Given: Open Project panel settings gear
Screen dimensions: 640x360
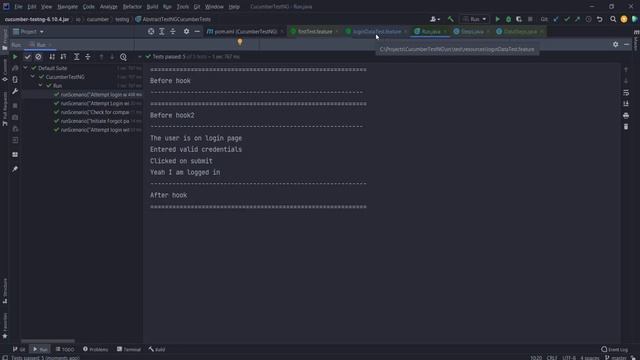Looking at the screenshot, I should coord(187,31).
